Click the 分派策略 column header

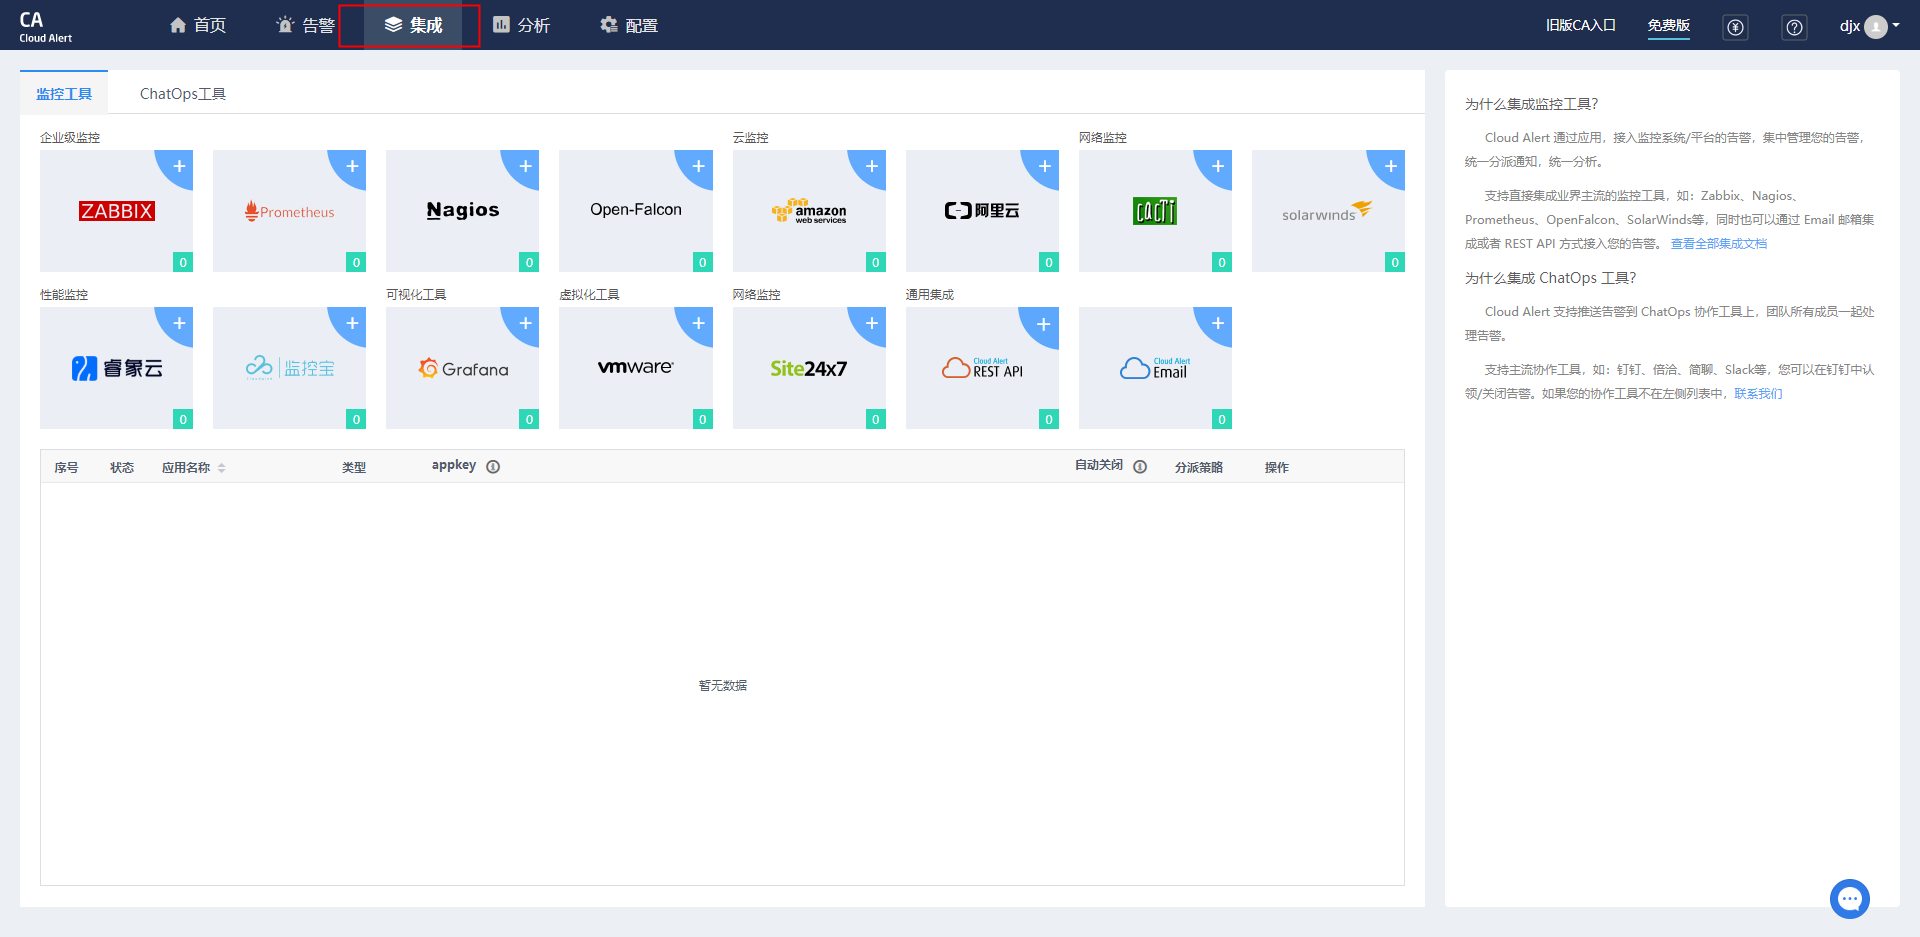1199,468
